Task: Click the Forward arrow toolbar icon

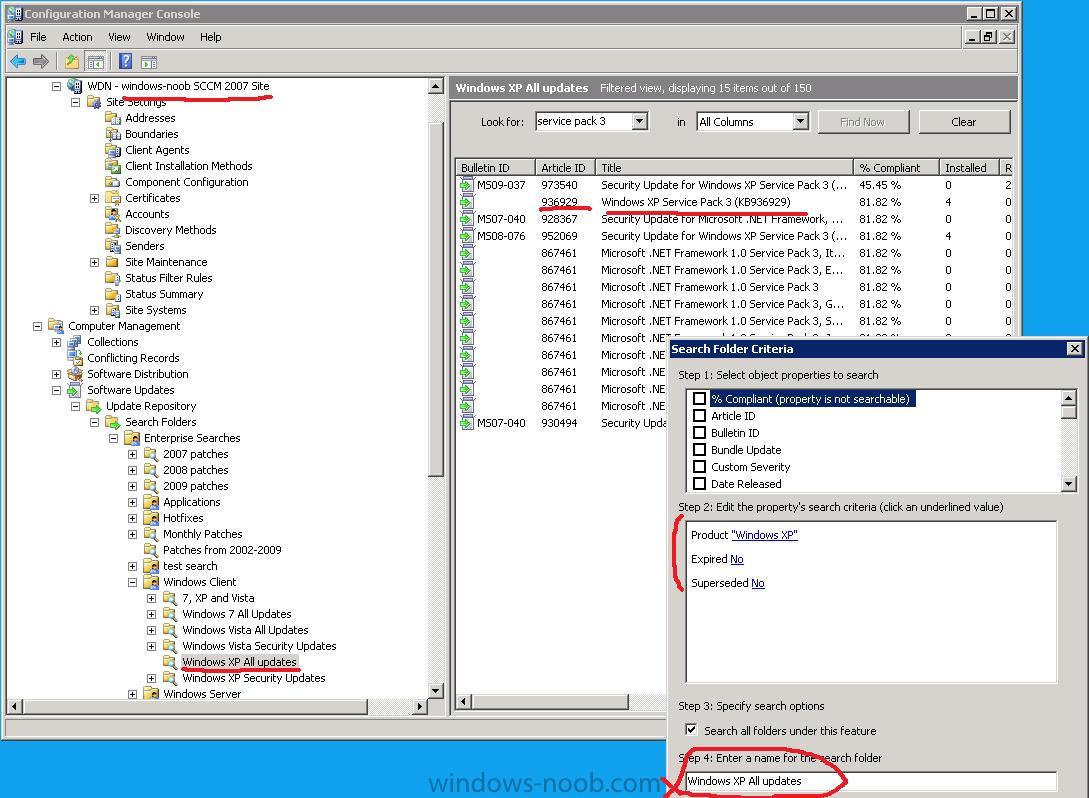Action: click(x=41, y=62)
